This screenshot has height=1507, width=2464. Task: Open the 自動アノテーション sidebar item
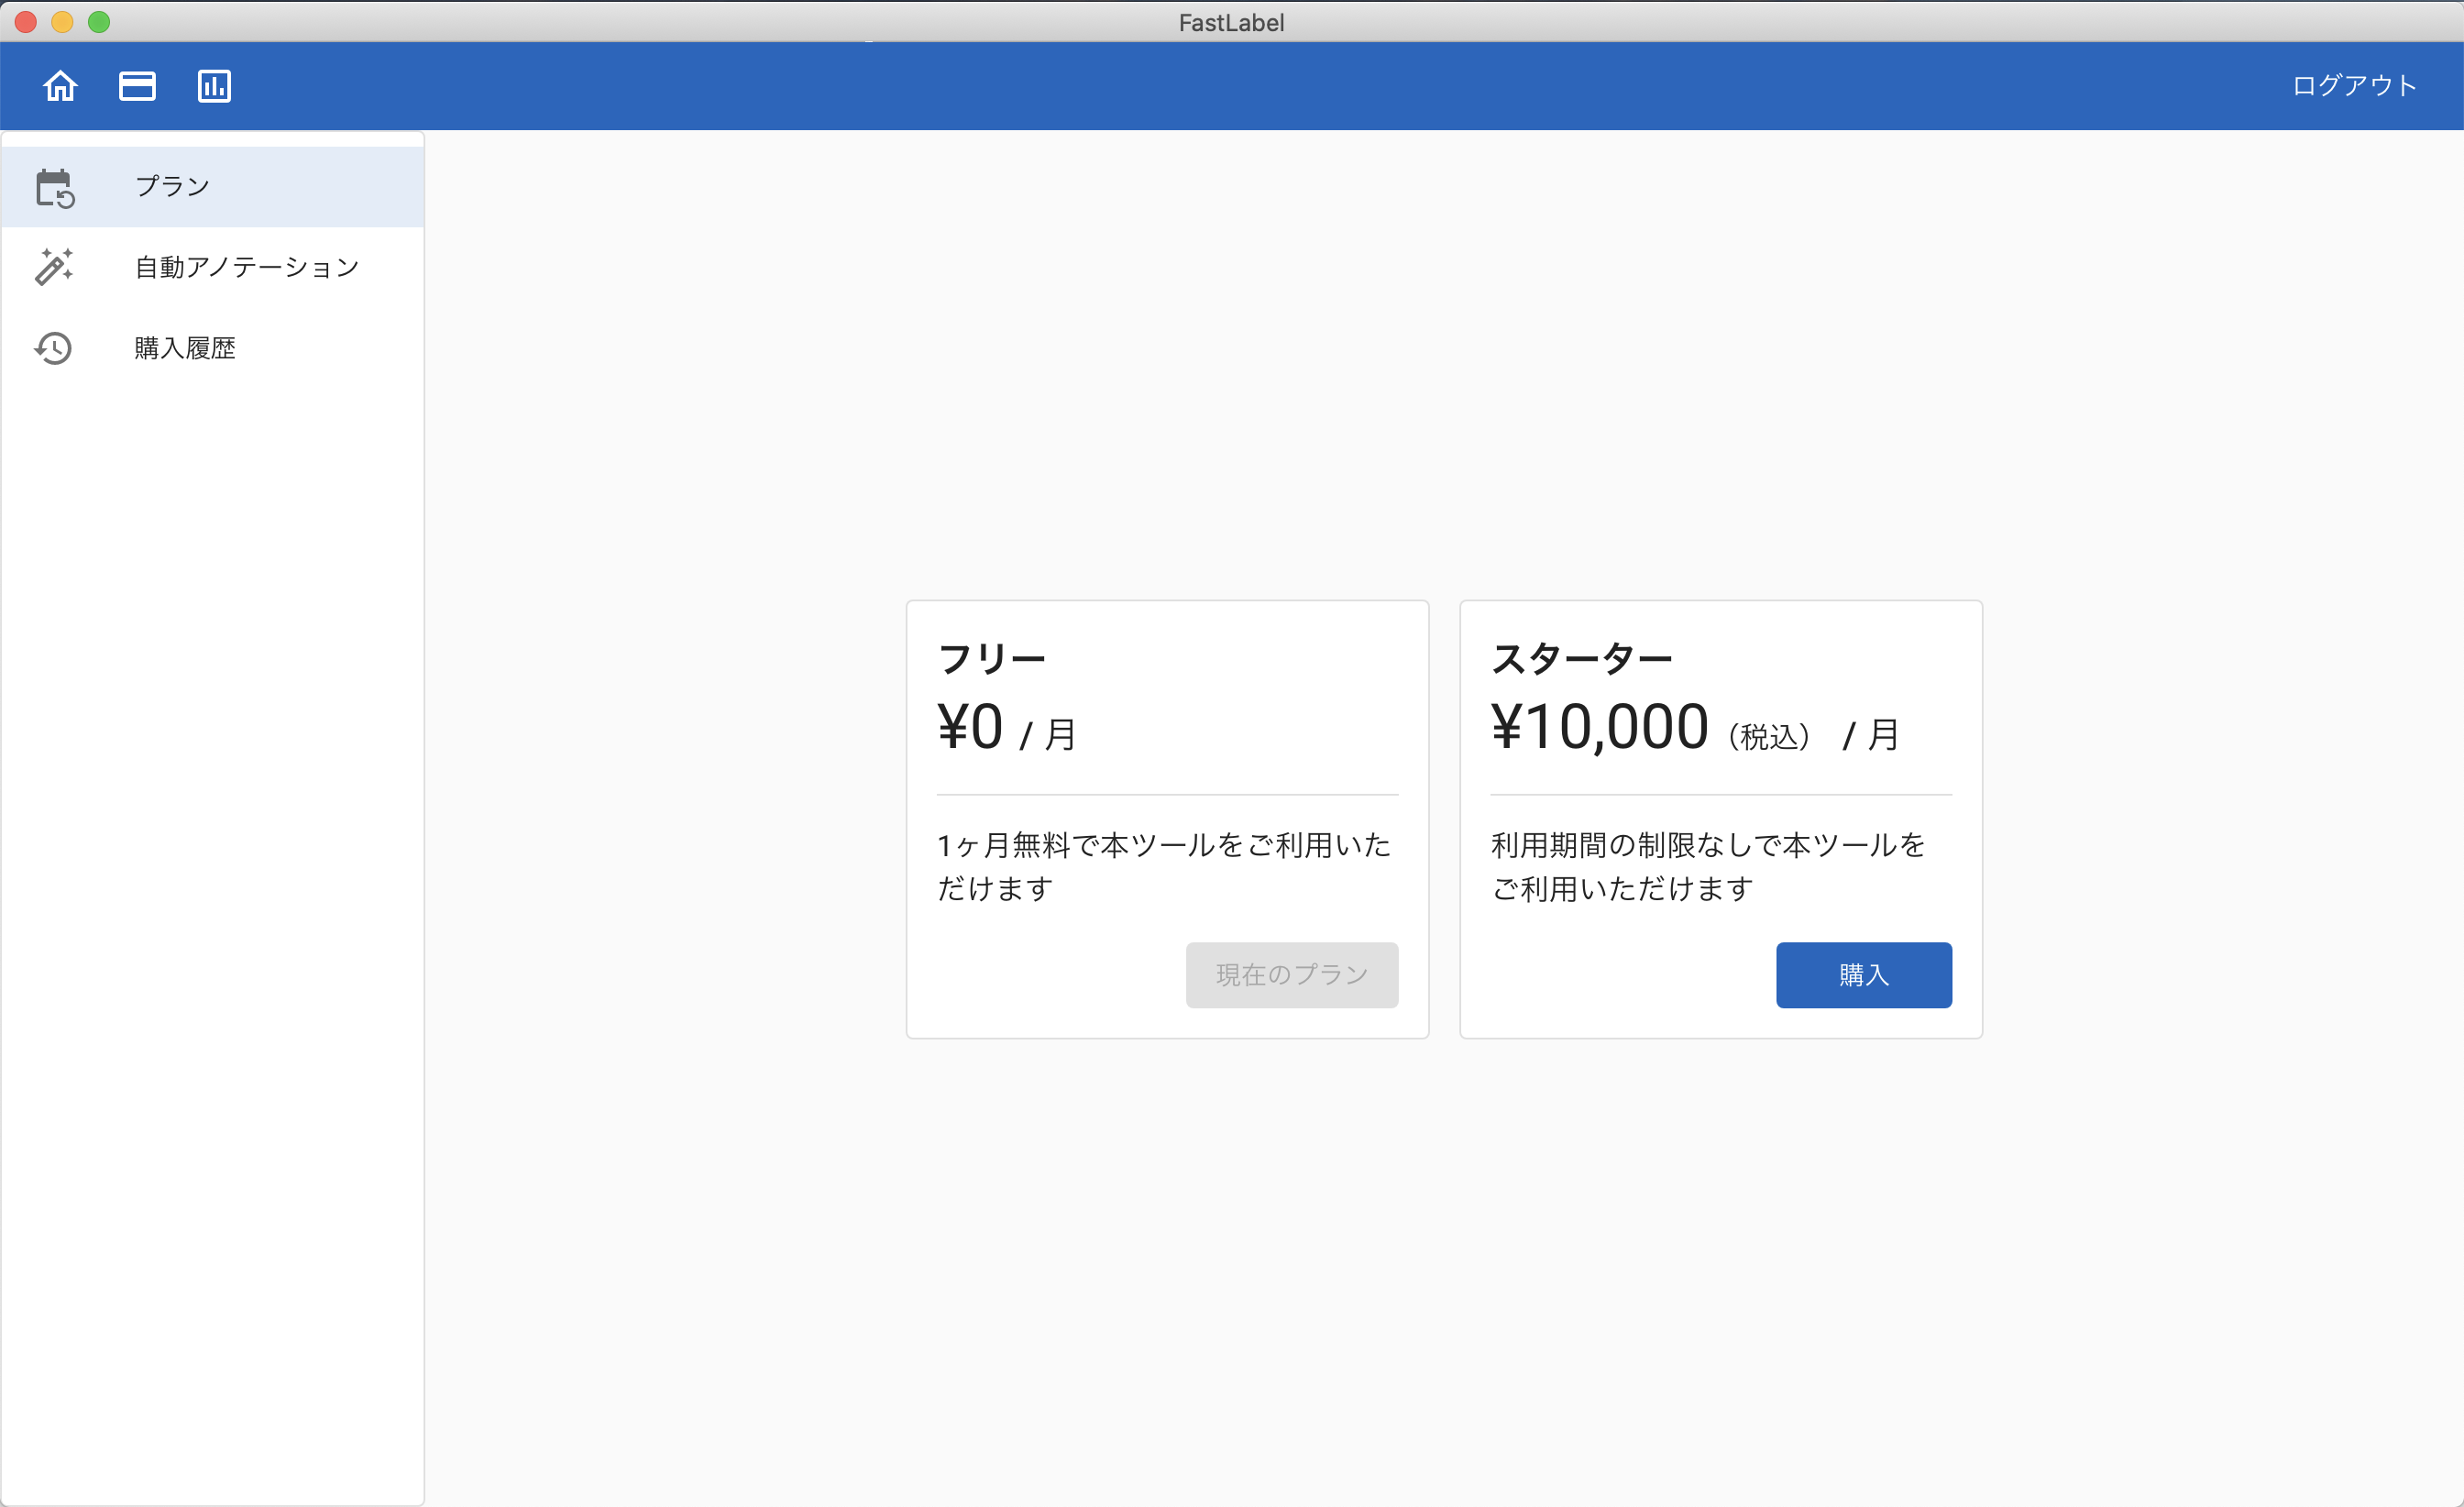(246, 267)
